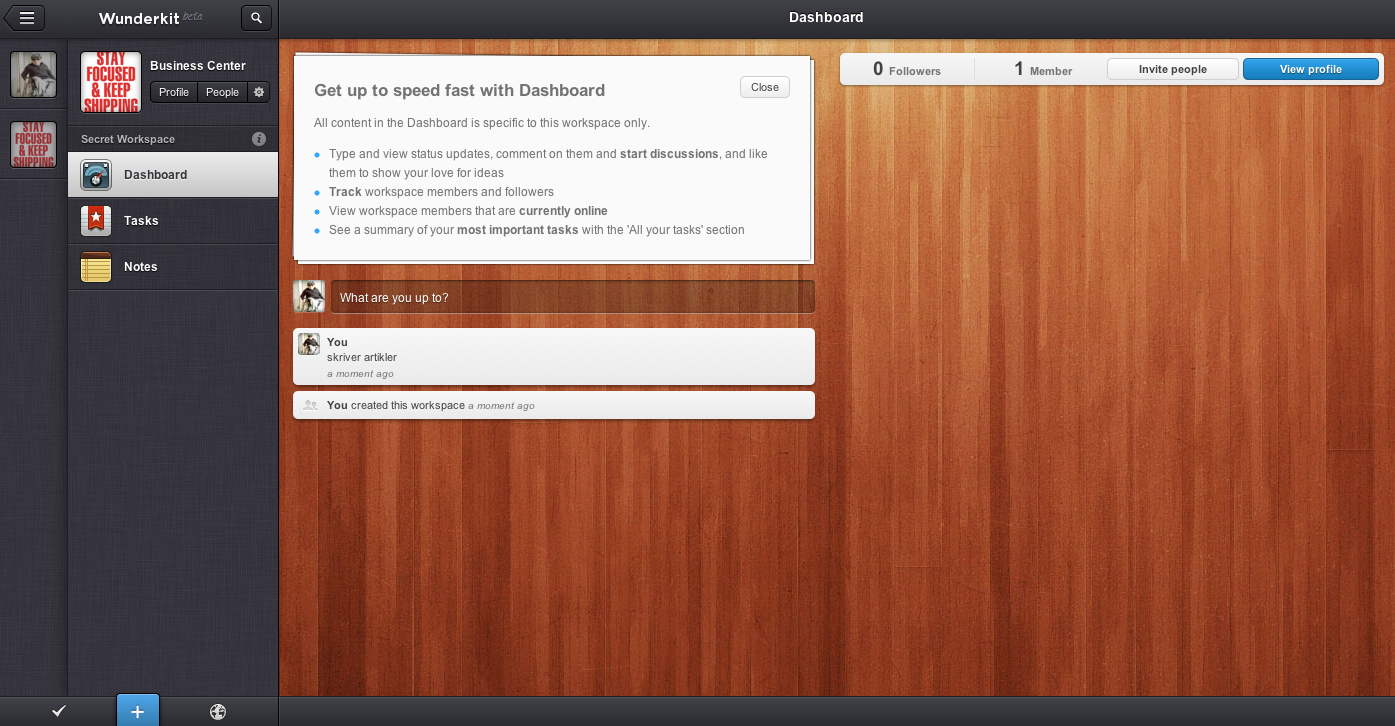
Task: Open the Profile tab of Business Center
Action: pyautogui.click(x=174, y=92)
